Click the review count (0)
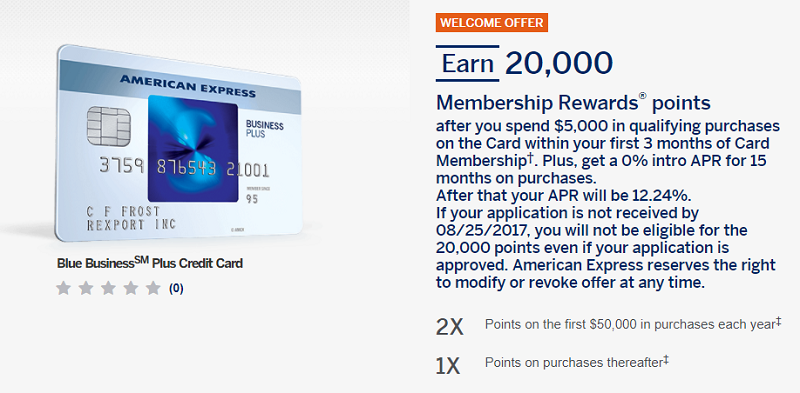The width and height of the screenshot is (800, 393). (176, 289)
